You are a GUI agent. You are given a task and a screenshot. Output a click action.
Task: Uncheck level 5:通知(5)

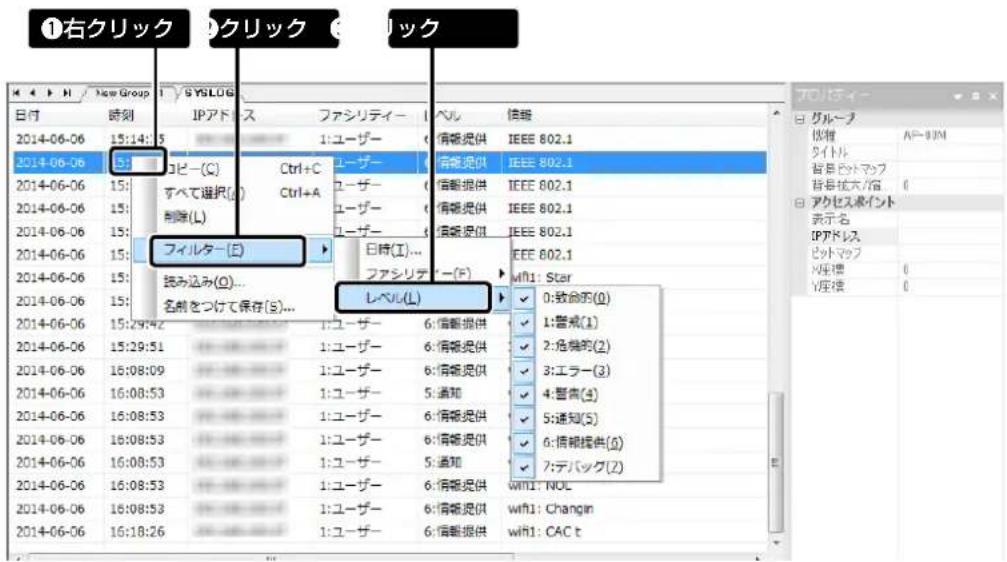pos(525,419)
